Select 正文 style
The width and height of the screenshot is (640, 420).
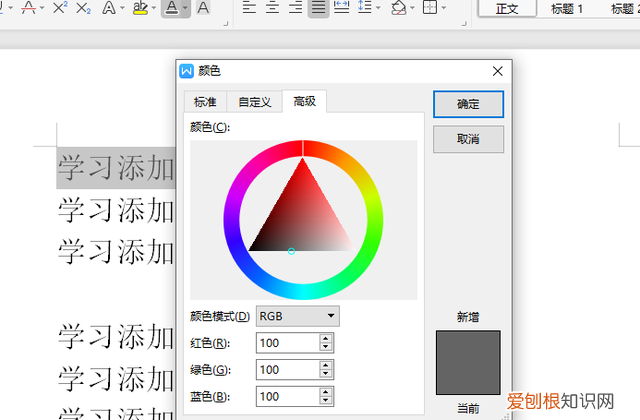tap(507, 8)
